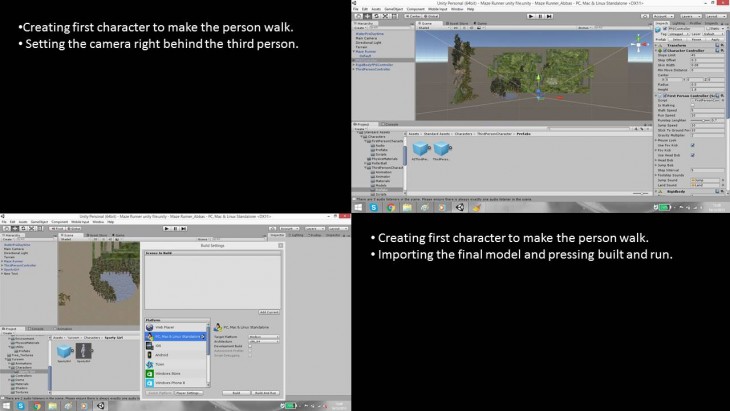Disable the Use Head Bob checkbox
This screenshot has width=730, height=411.
(692, 156)
